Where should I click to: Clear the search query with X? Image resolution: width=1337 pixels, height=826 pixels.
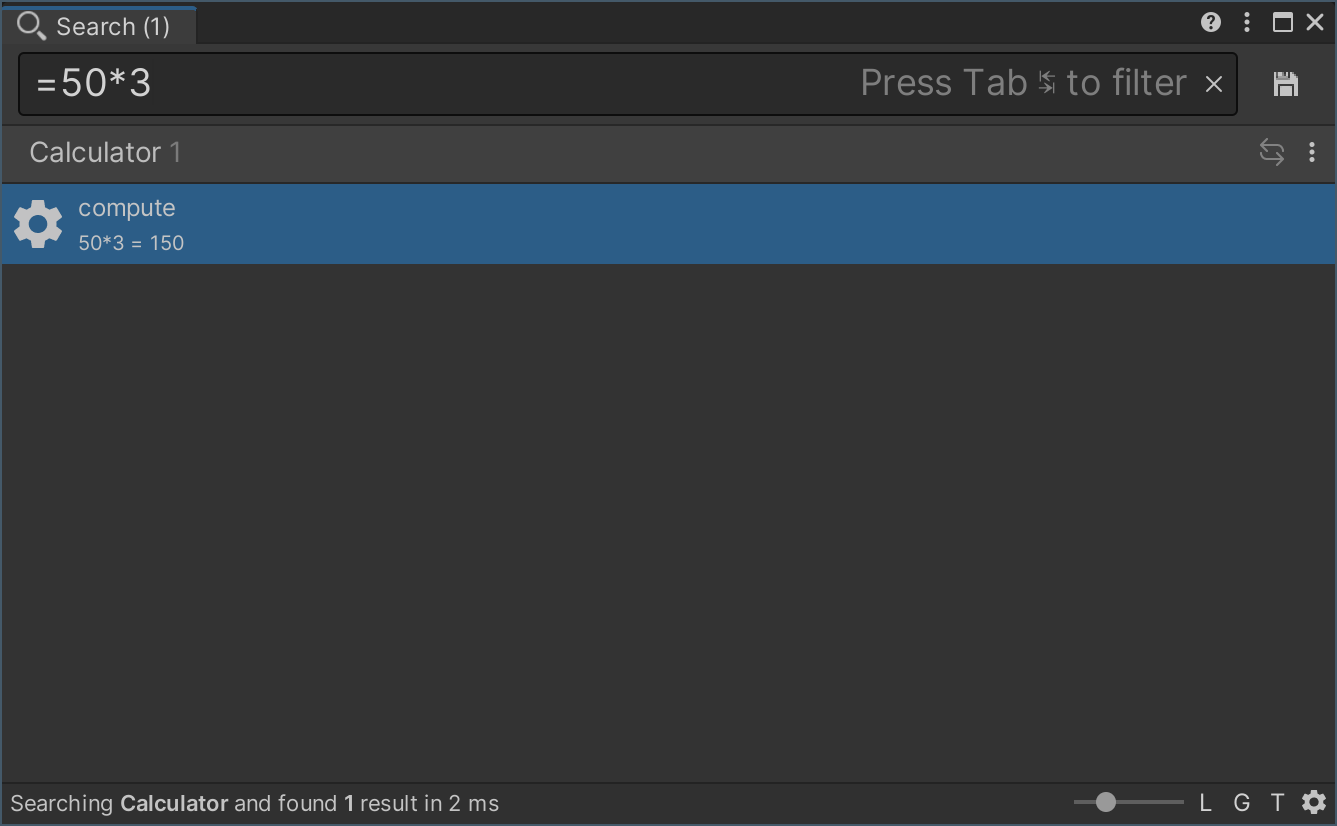pos(1214,85)
